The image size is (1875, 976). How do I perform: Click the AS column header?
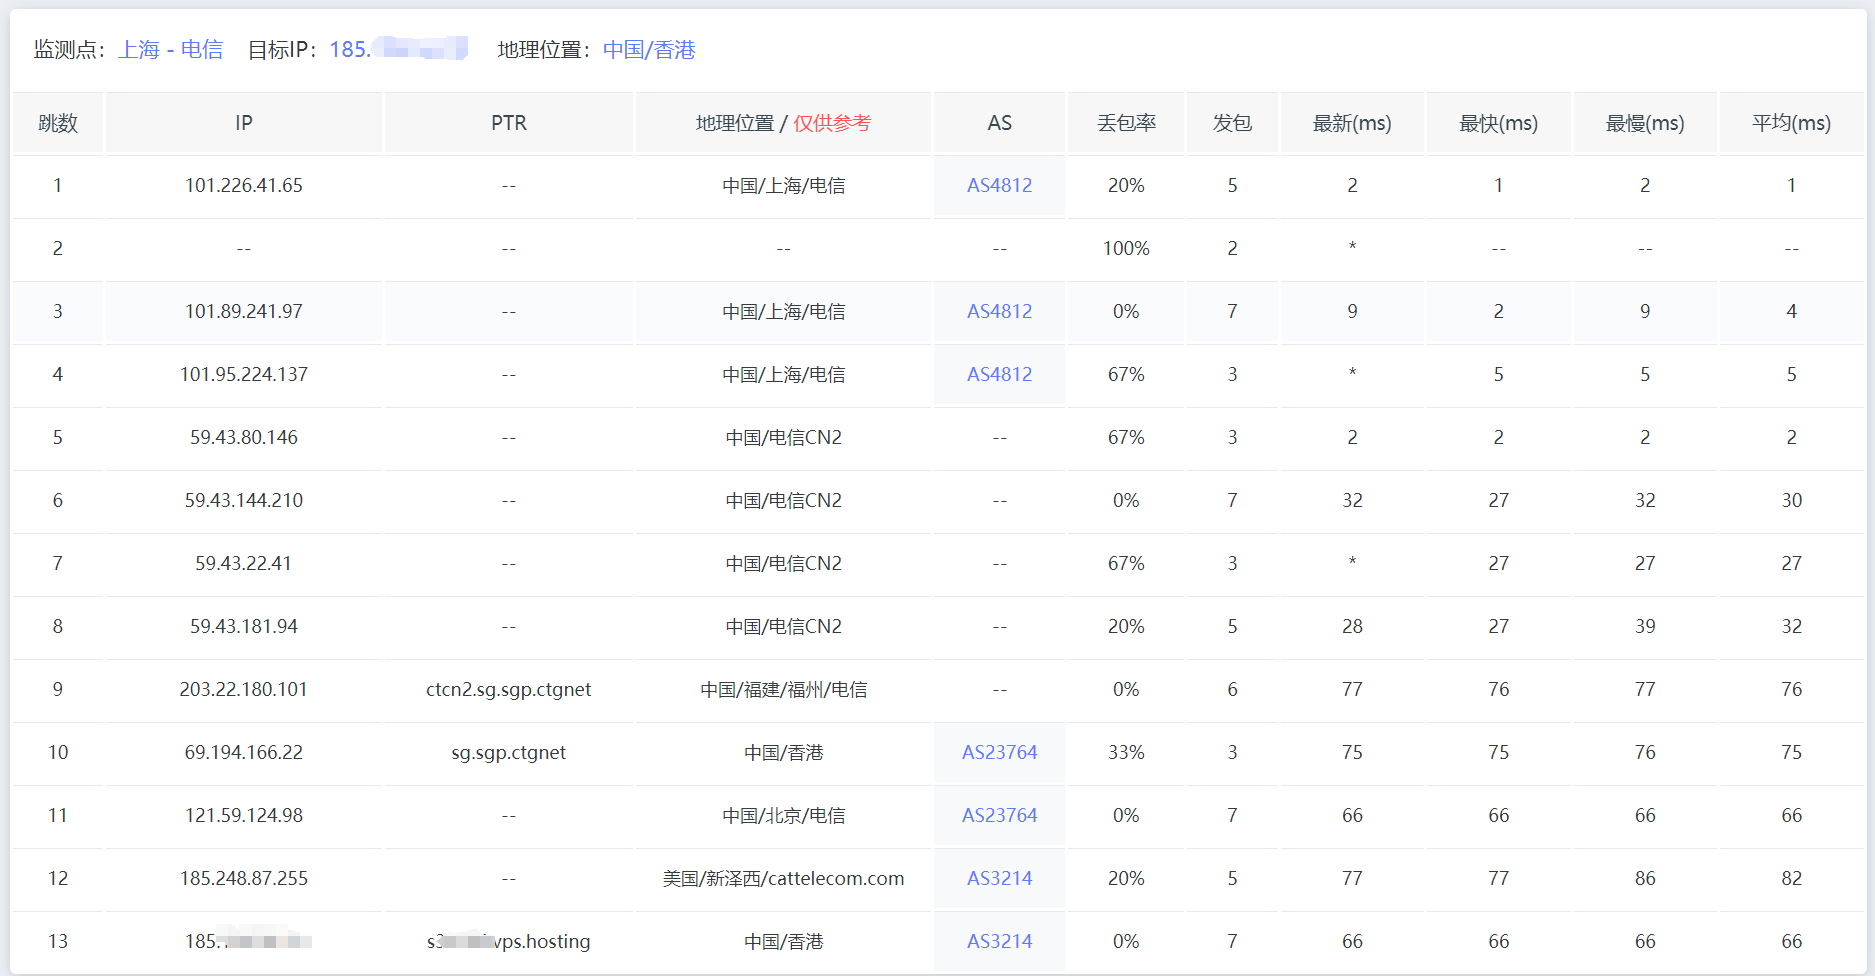click(x=999, y=123)
